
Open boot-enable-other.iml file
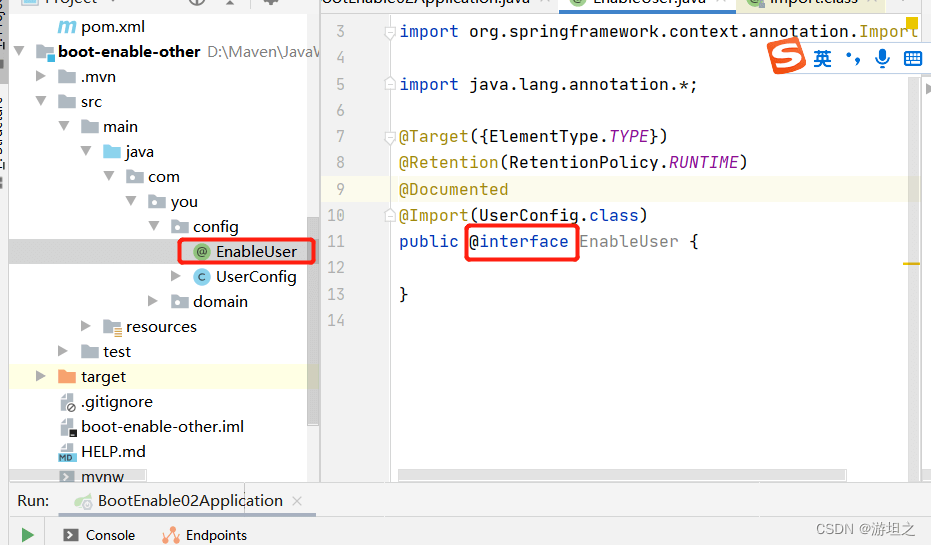[163, 427]
